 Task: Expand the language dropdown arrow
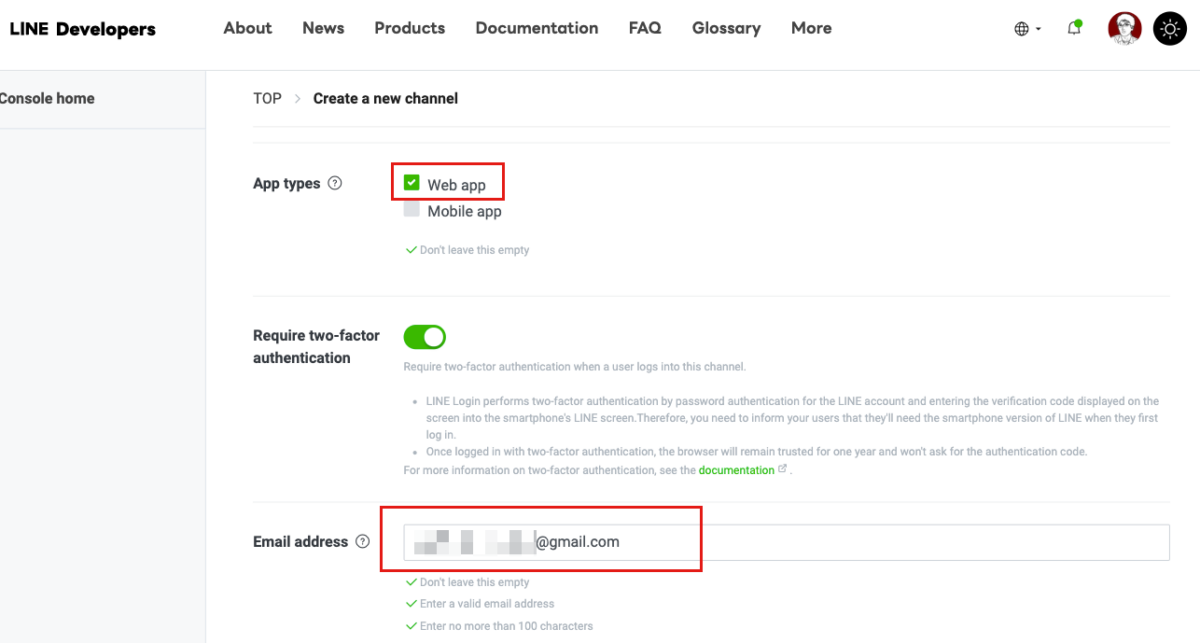click(1038, 29)
